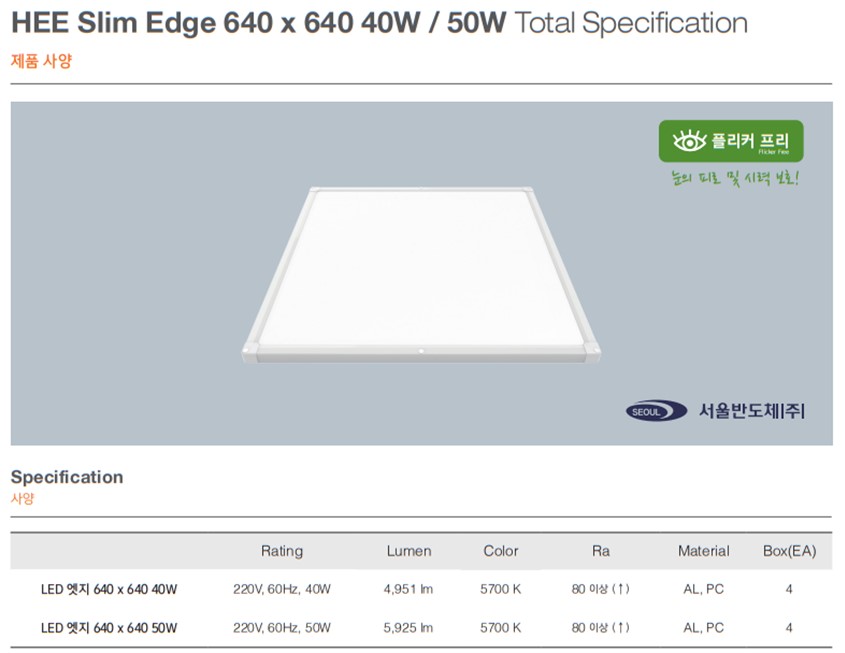This screenshot has width=845, height=653.
Task: Click the LED 엣지 640 x 640 40W row
Action: click(x=421, y=589)
